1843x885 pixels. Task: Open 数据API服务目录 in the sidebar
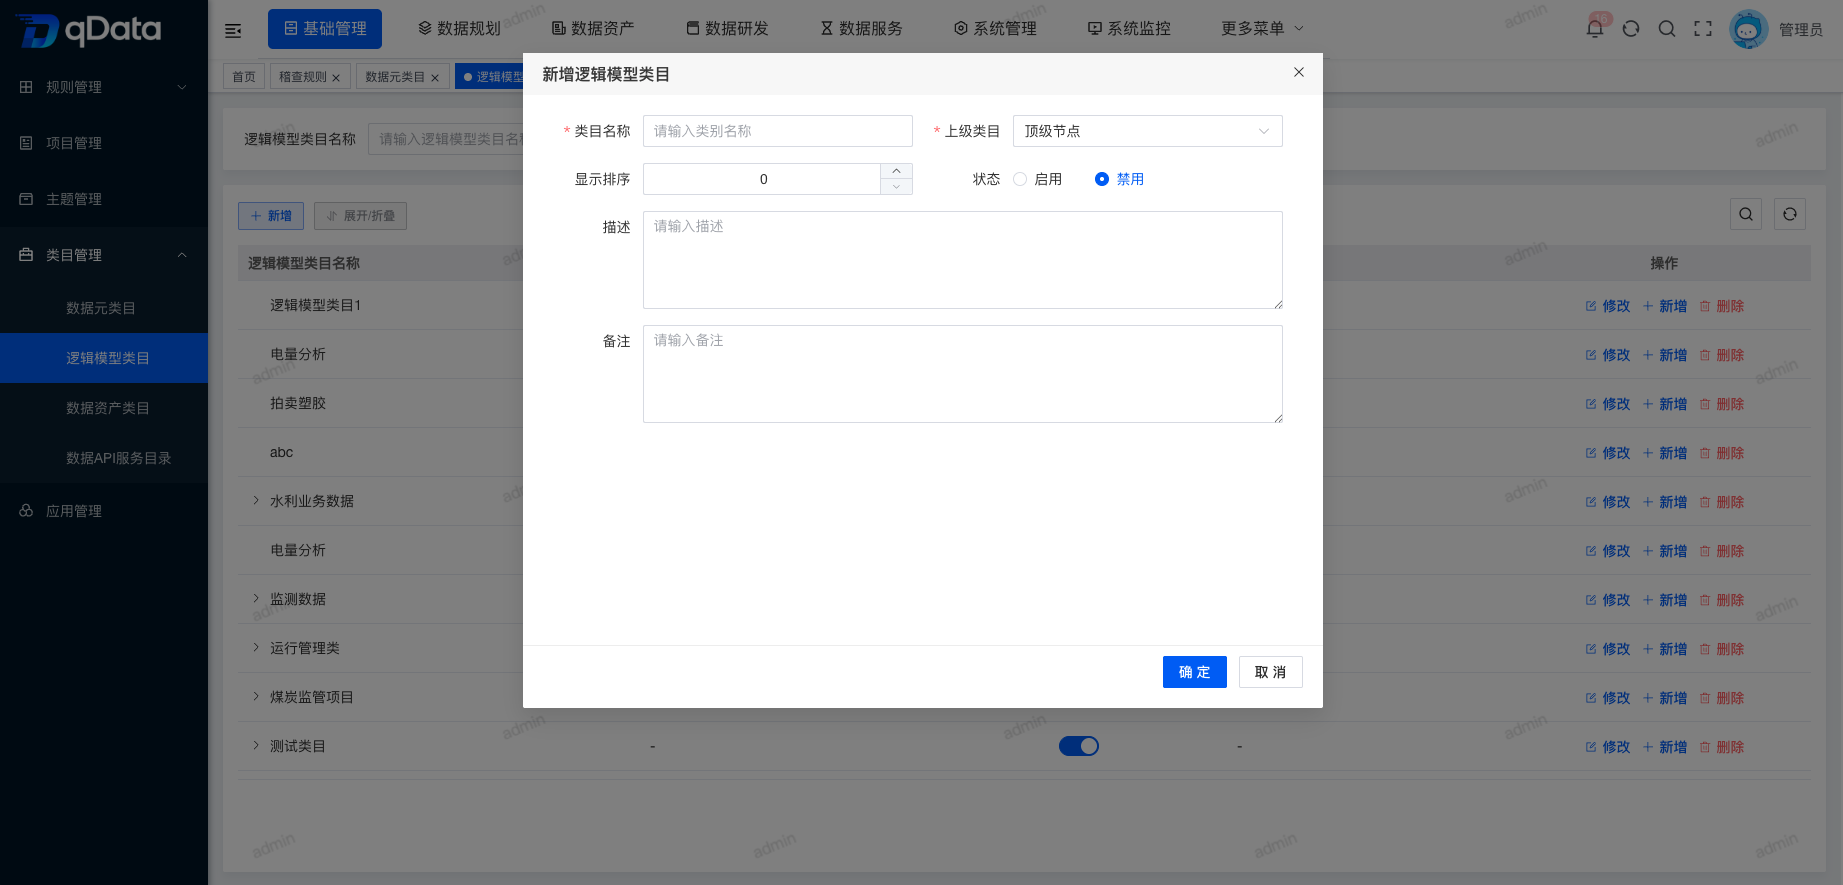104,458
